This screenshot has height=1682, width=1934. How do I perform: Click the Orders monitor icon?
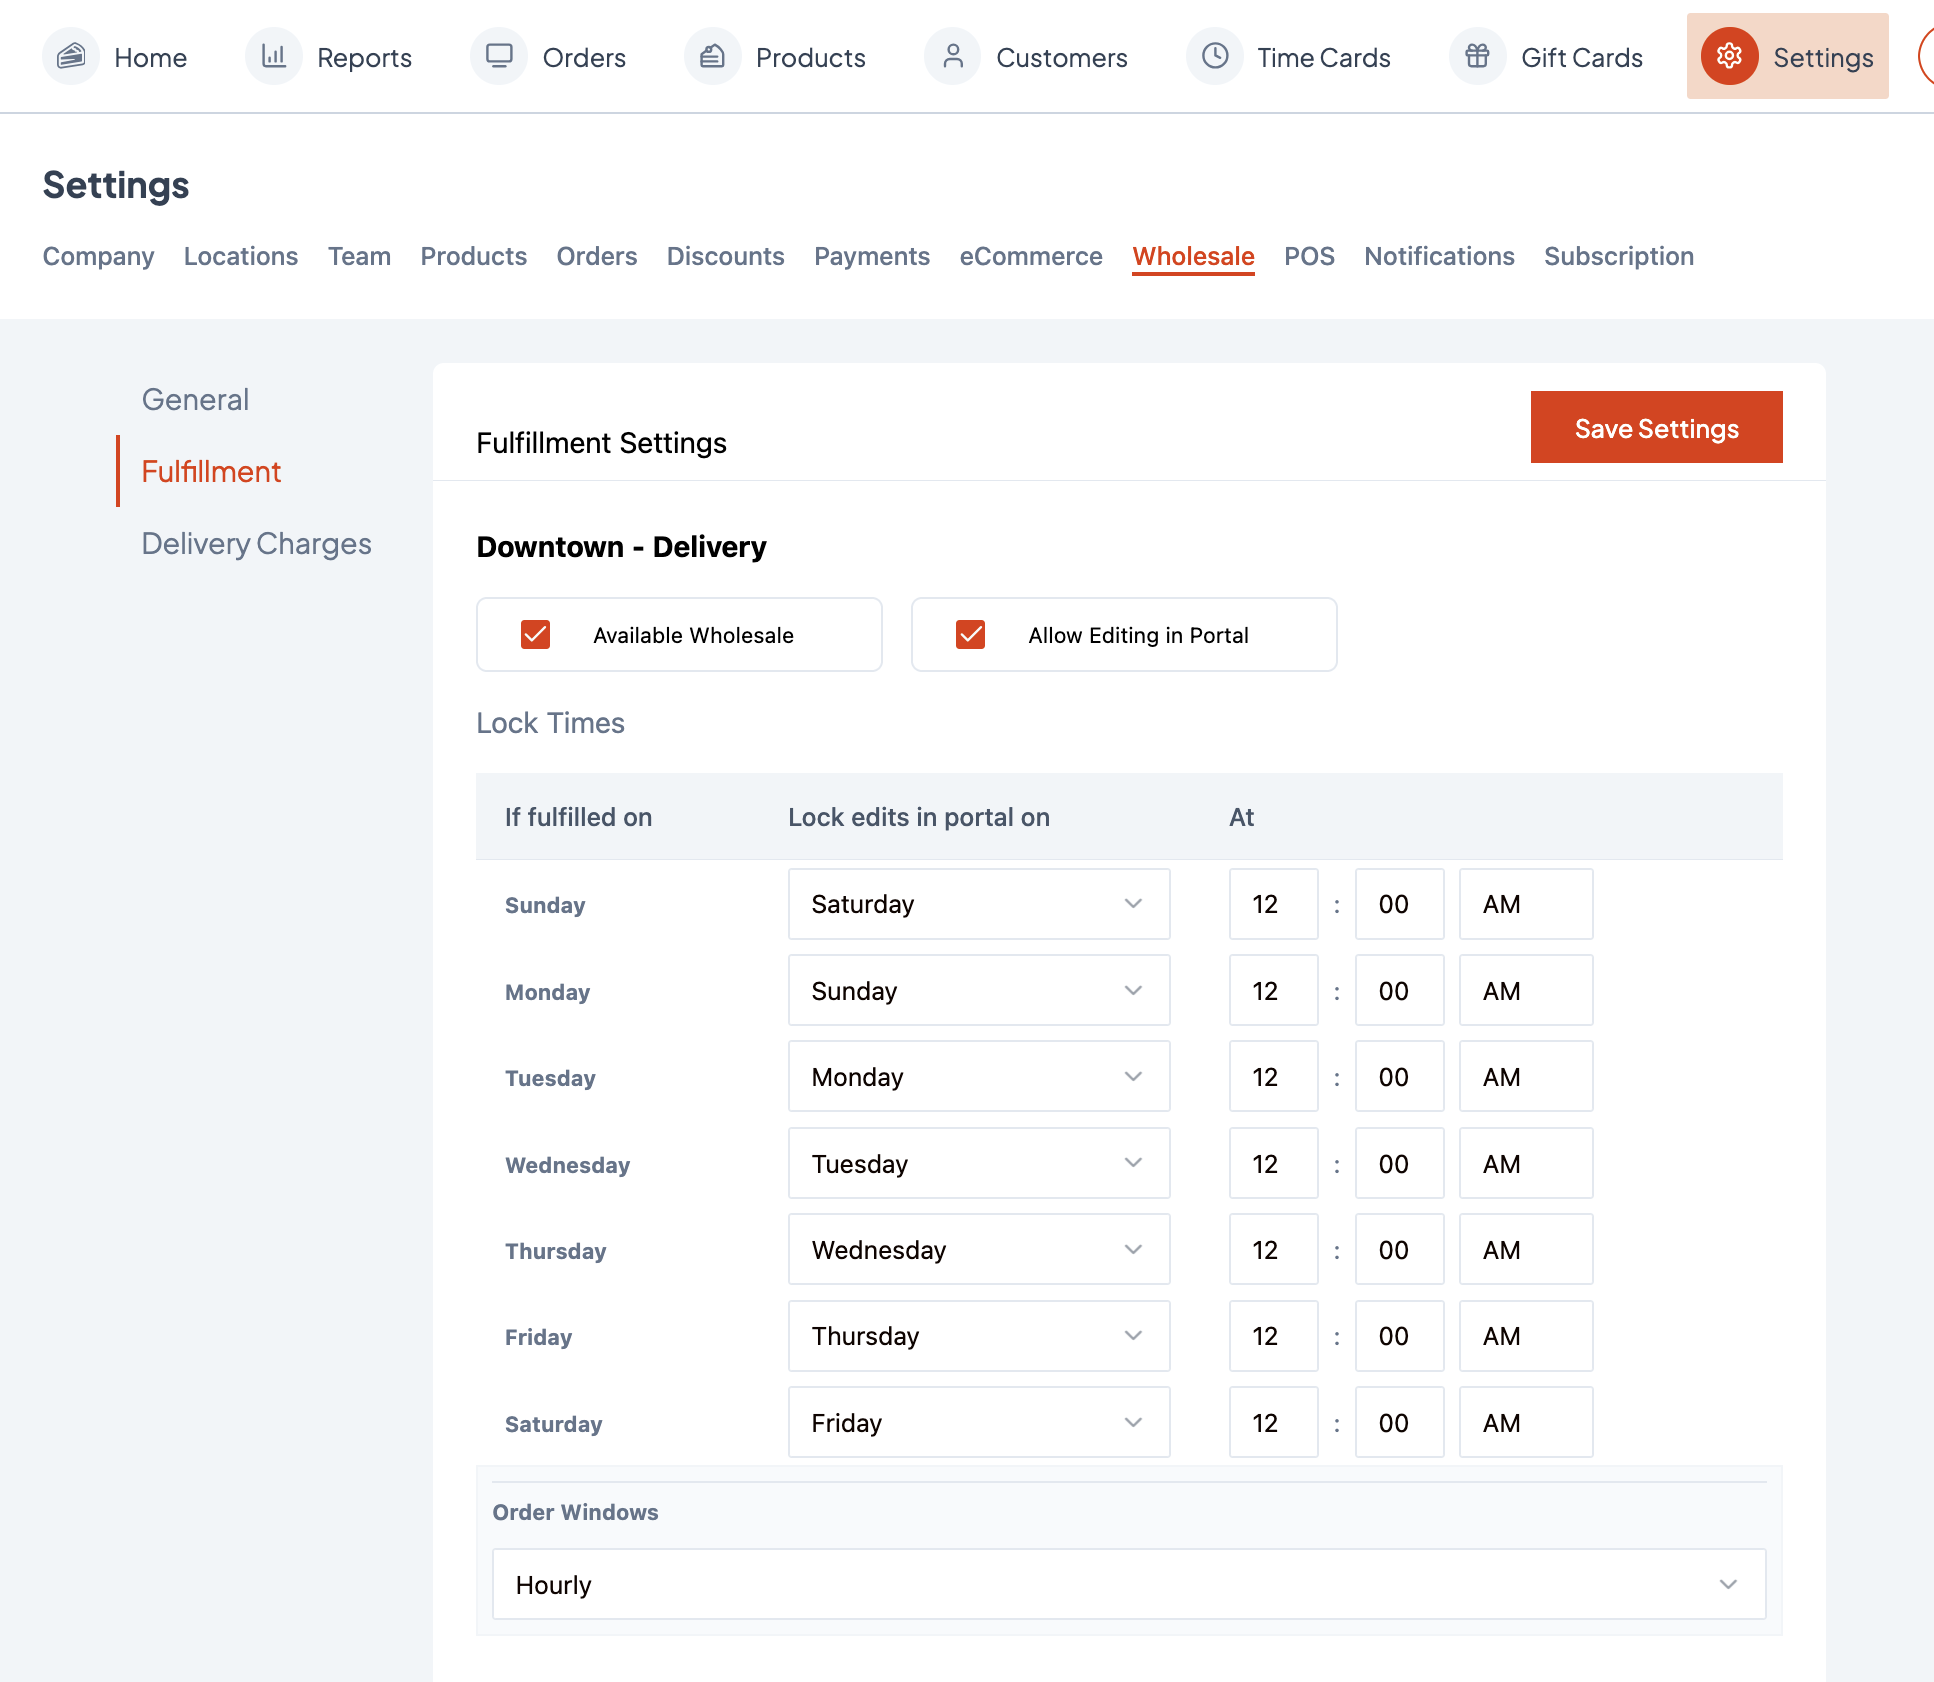tap(499, 57)
